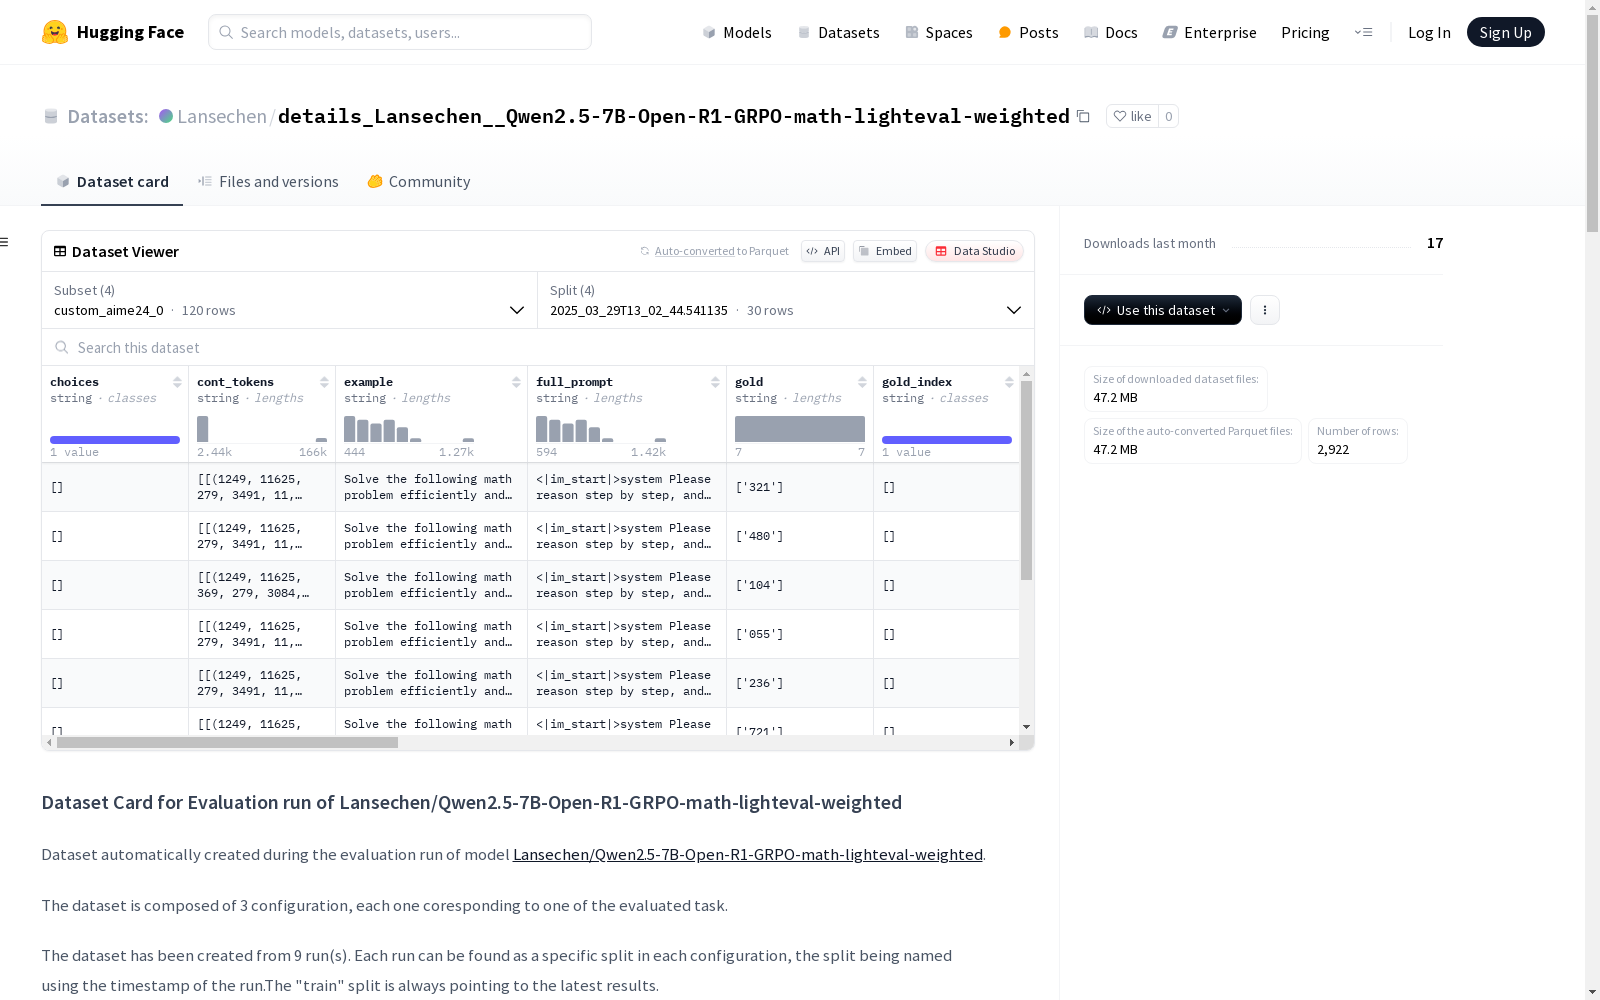Select the gold cell ['055']
Image resolution: width=1600 pixels, height=1000 pixels.
(800, 634)
